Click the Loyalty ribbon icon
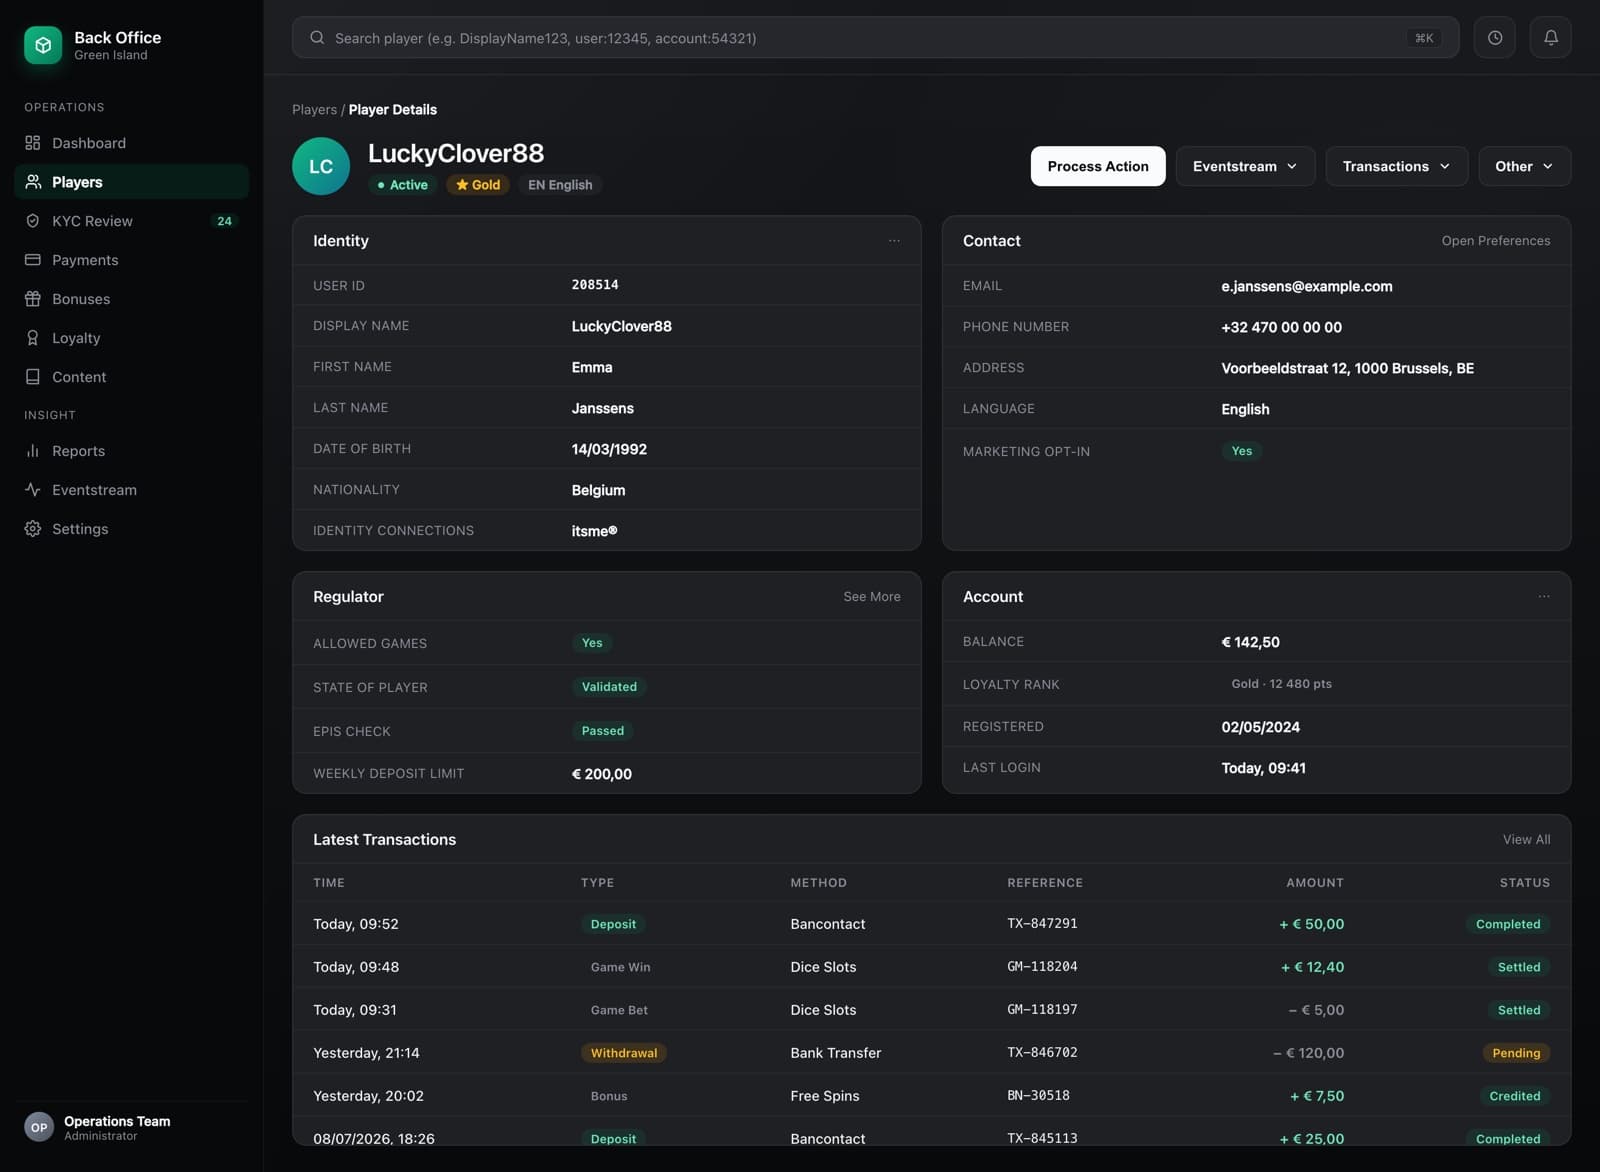This screenshot has height=1172, width=1600. pos(33,338)
